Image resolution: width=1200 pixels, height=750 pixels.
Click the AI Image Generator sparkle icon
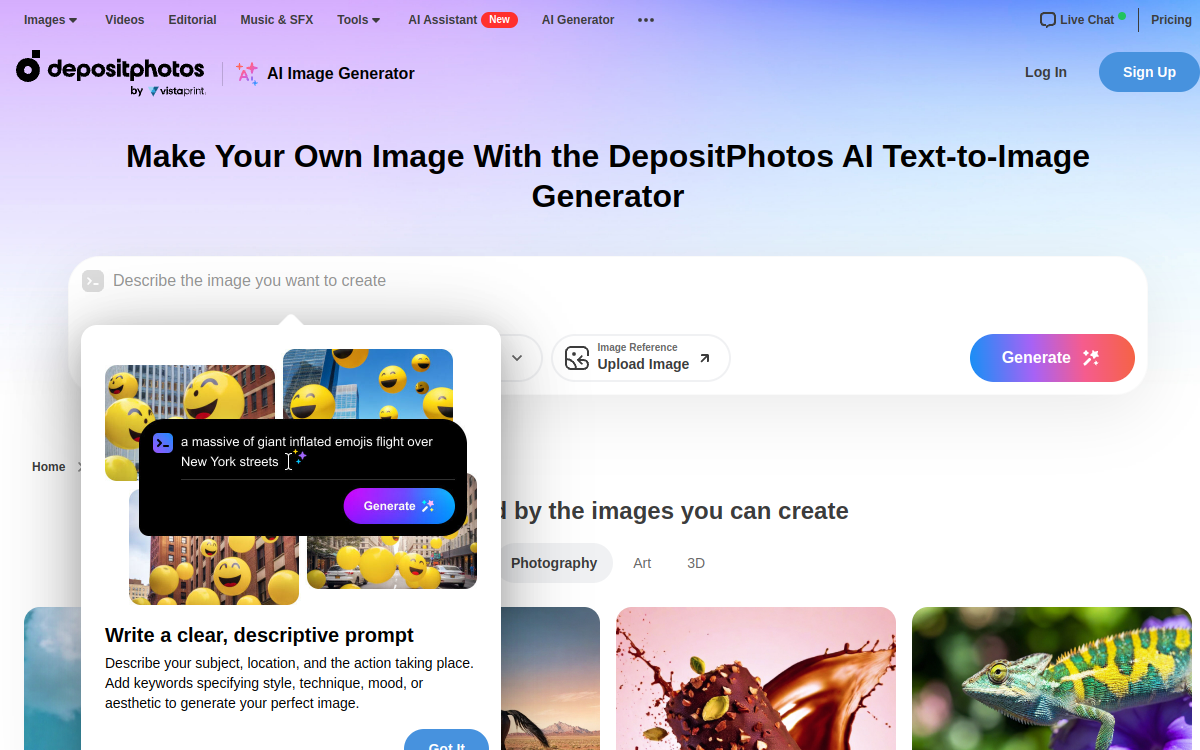[246, 73]
